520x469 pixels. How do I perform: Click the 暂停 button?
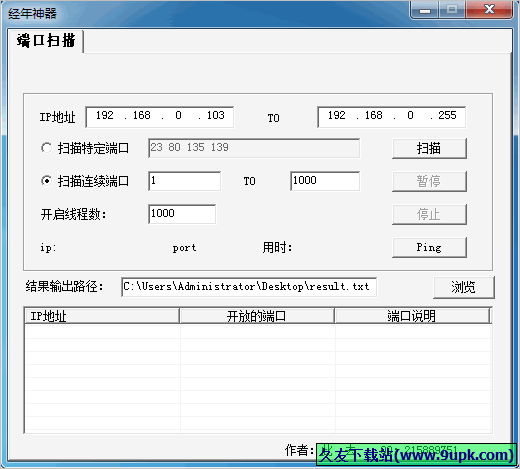coord(429,181)
